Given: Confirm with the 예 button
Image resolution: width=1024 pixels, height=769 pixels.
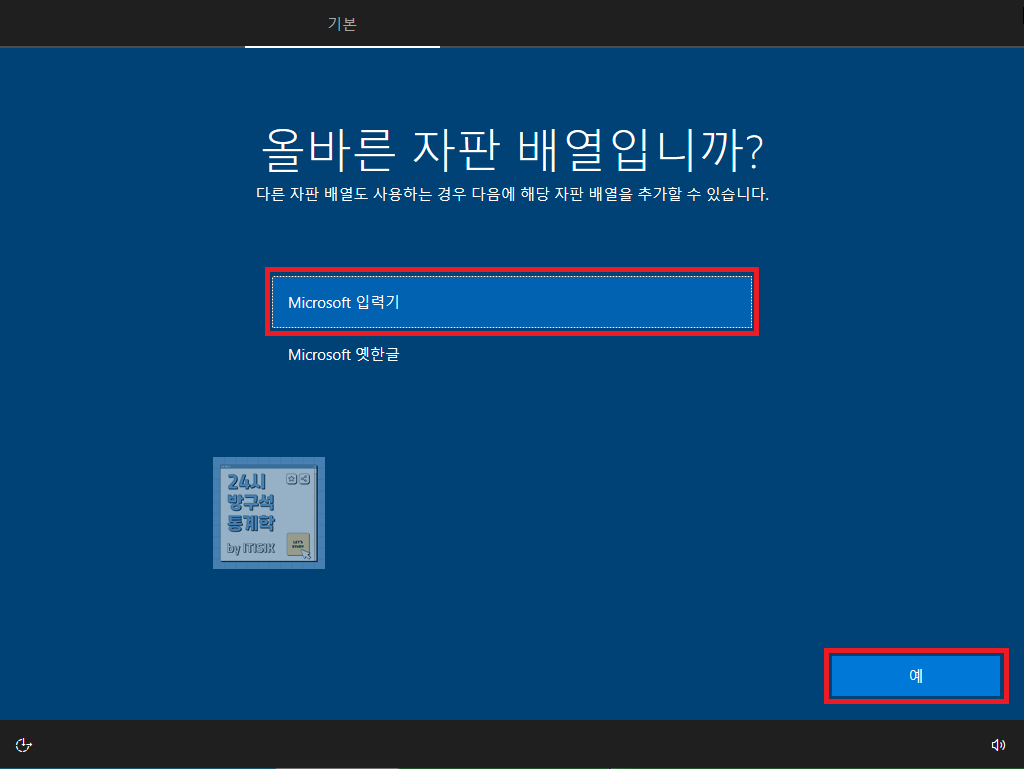Looking at the screenshot, I should coord(916,676).
